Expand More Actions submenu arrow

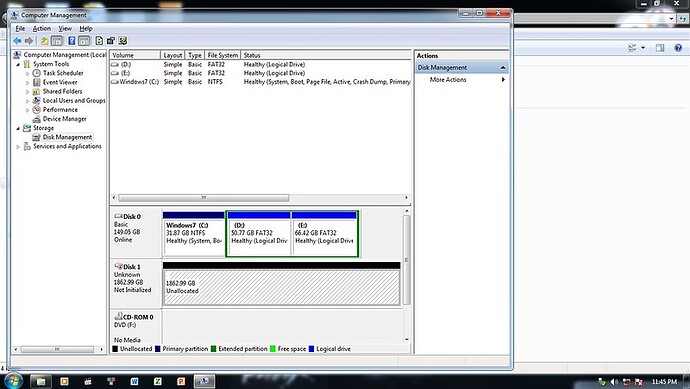tap(503, 80)
